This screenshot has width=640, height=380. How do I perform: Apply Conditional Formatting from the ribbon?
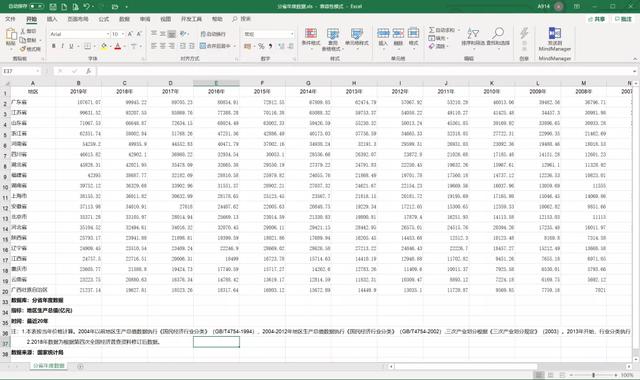click(311, 38)
